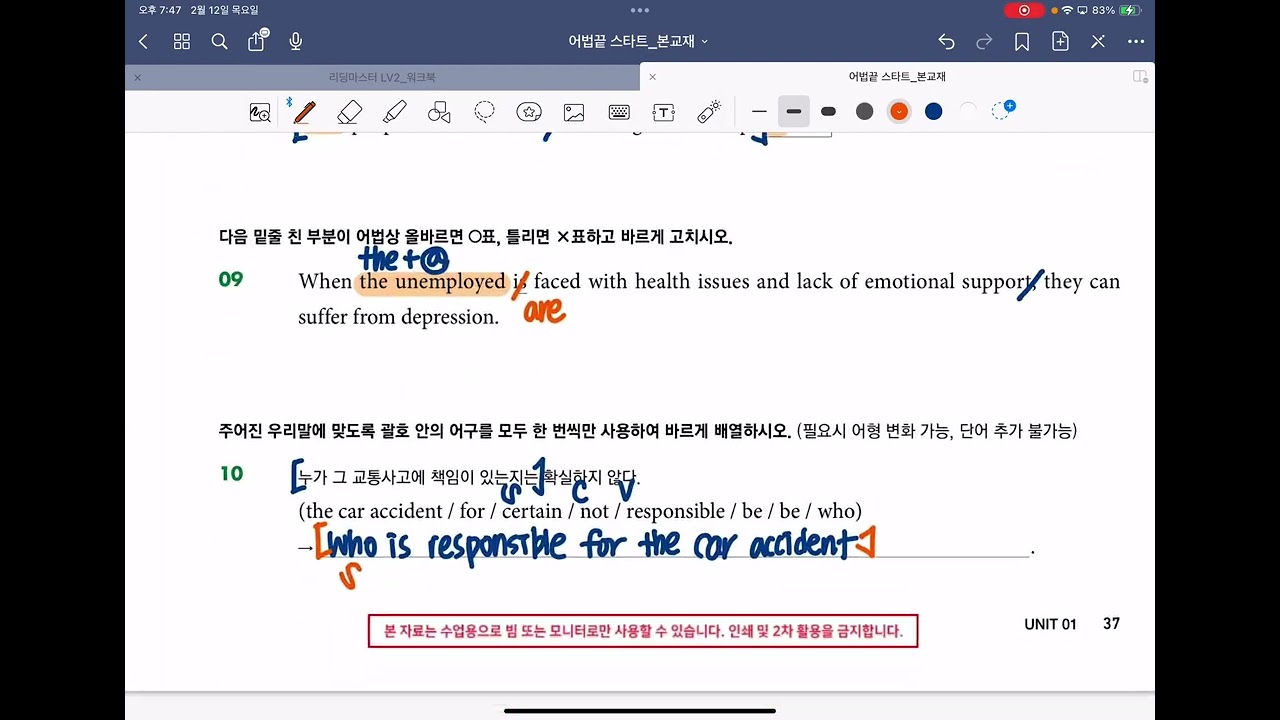Toggle read-only mode pencil-slash icon

point(1098,41)
